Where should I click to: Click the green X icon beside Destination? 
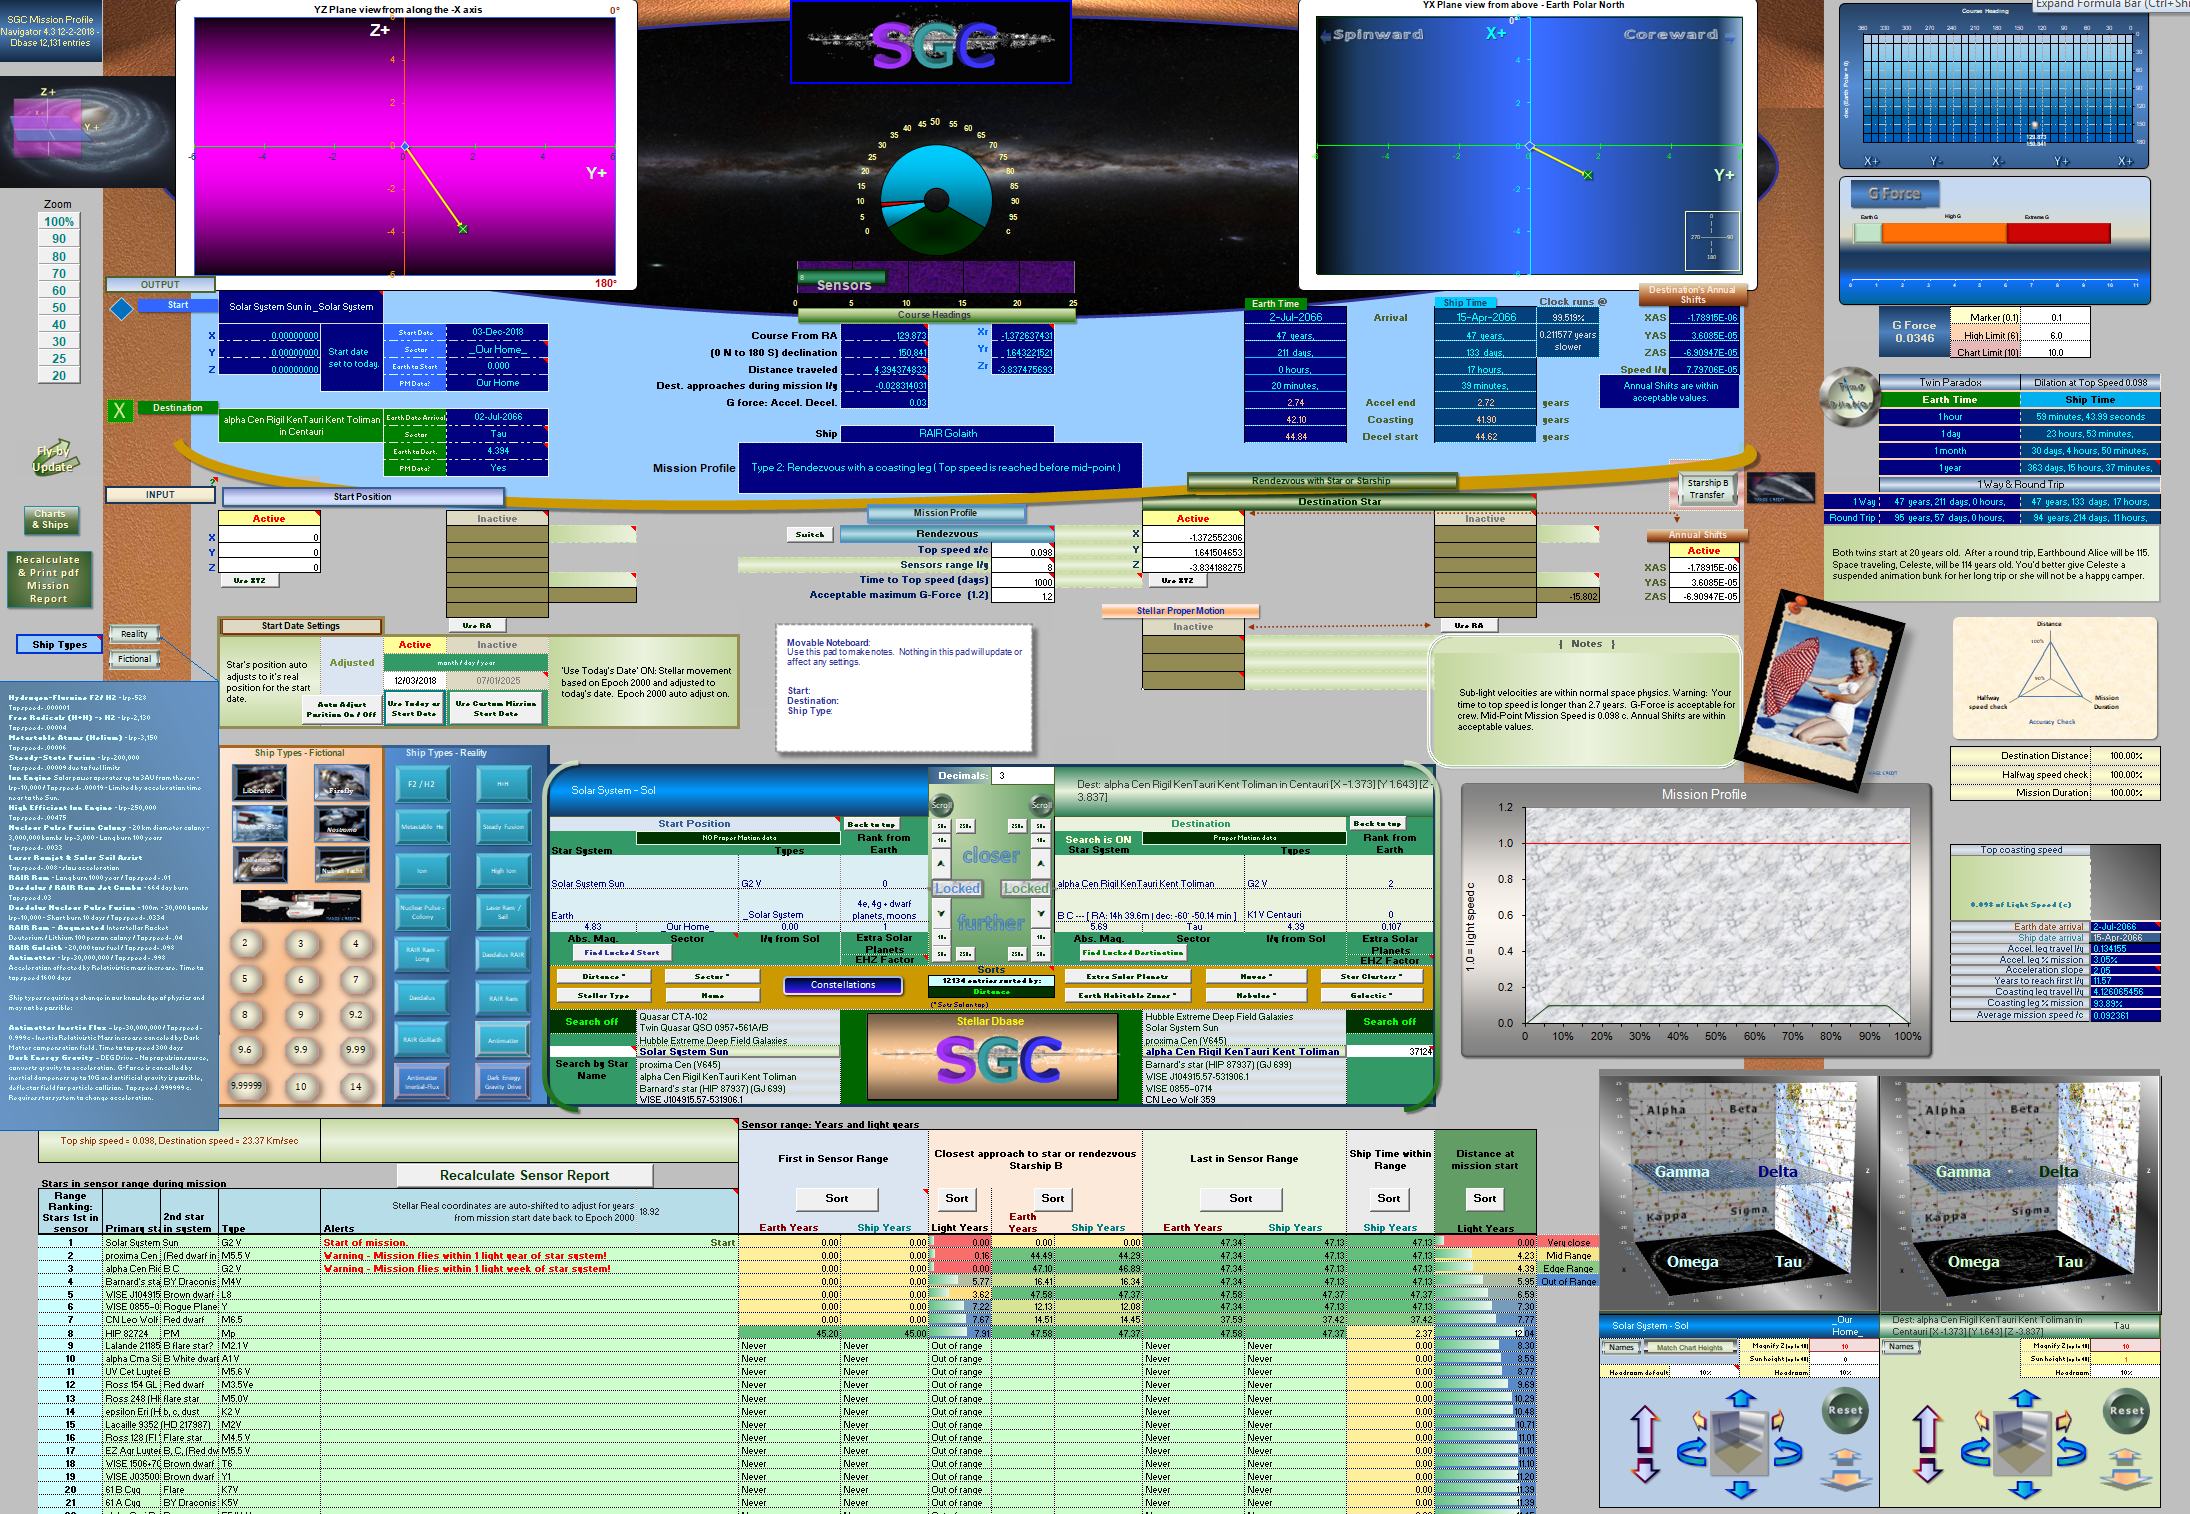120,411
